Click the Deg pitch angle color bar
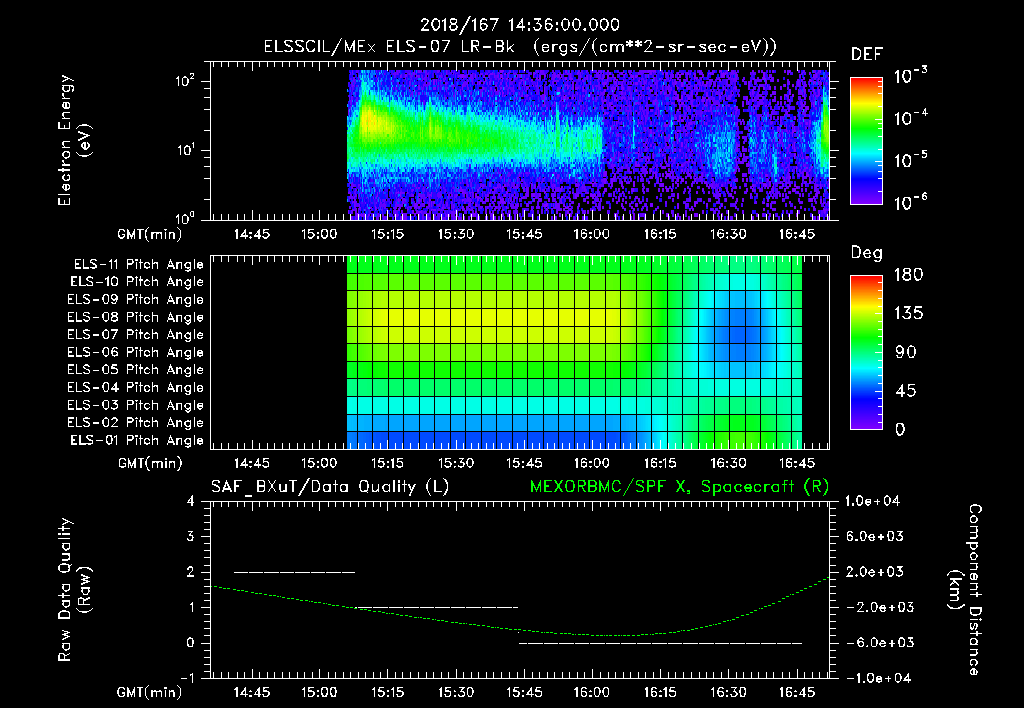1024x708 pixels. tap(866, 352)
